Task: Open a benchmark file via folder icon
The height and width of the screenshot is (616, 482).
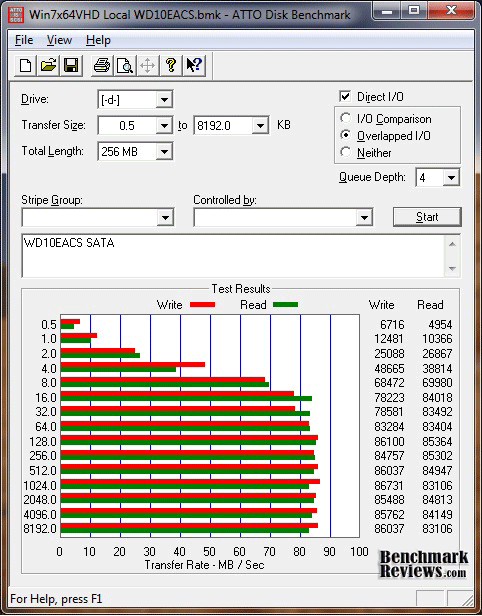Action: tap(48, 65)
